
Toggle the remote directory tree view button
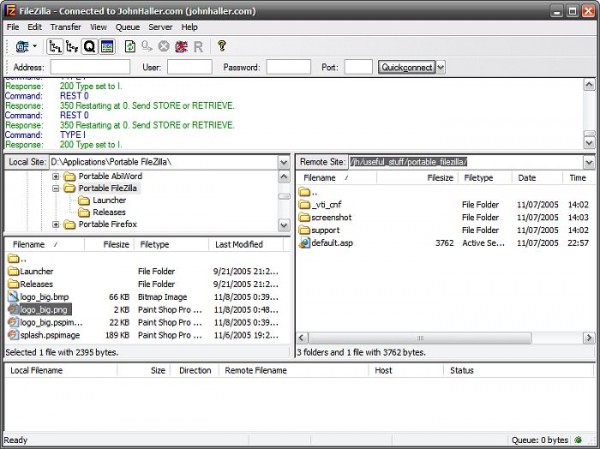[71, 46]
